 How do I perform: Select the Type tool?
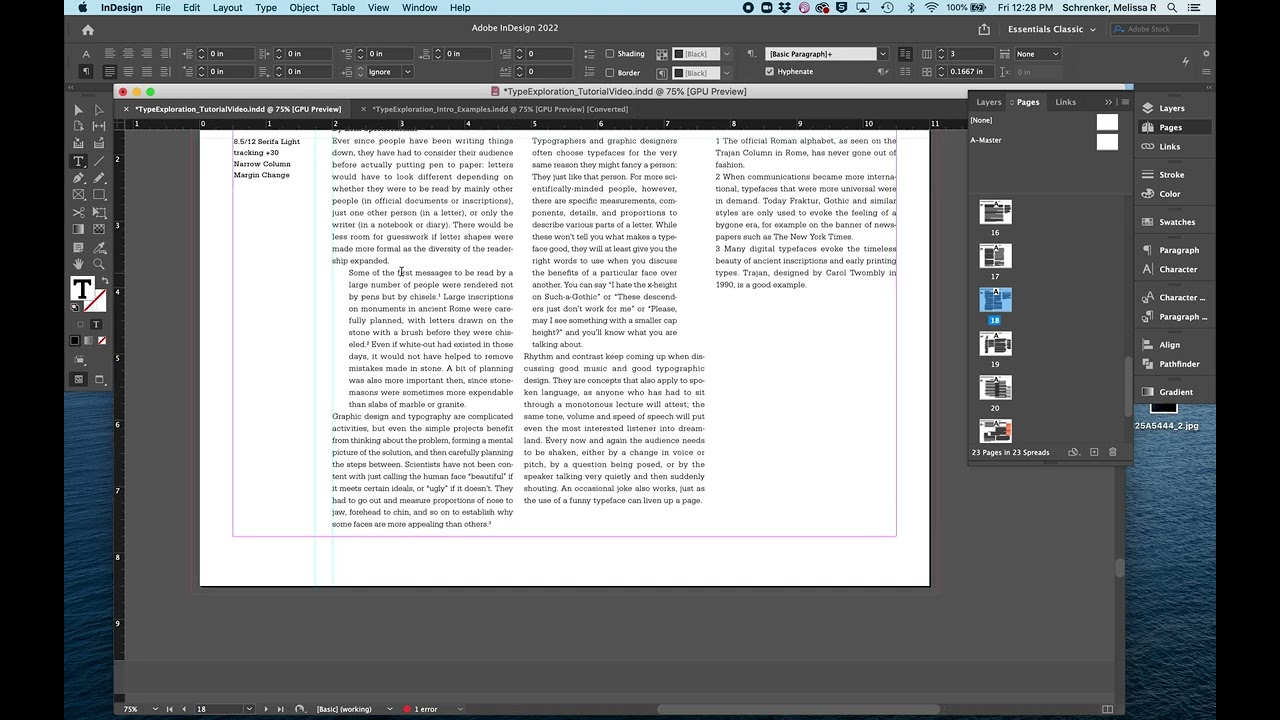tap(79, 161)
